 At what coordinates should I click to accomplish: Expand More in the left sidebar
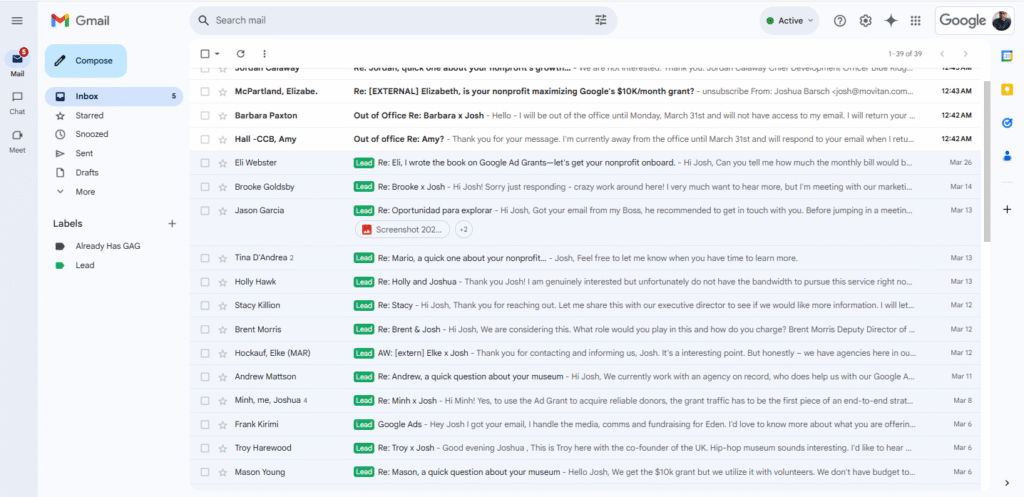85,191
